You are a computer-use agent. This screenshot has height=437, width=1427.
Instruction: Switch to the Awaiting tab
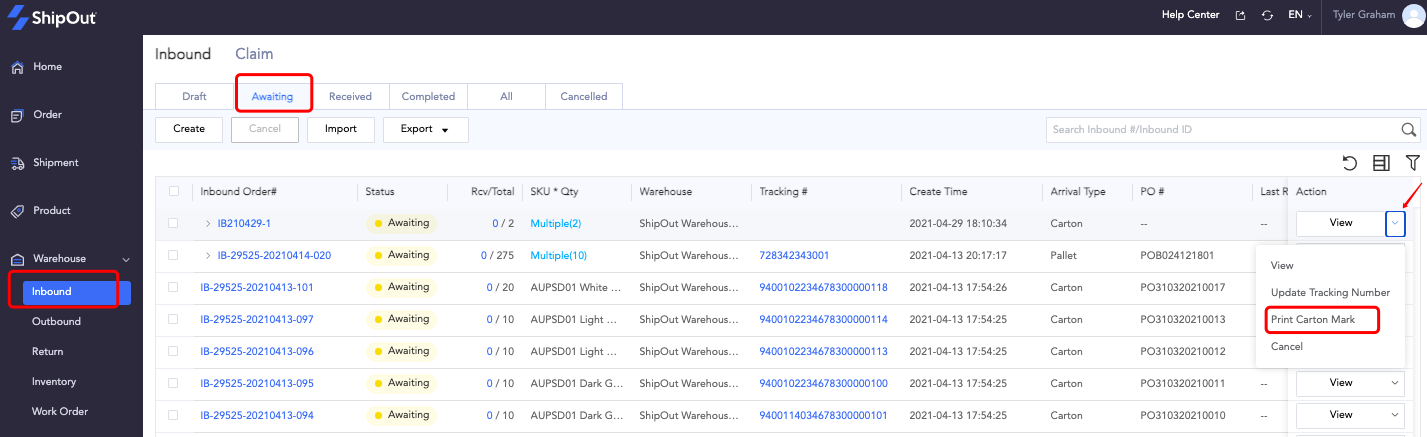point(272,97)
